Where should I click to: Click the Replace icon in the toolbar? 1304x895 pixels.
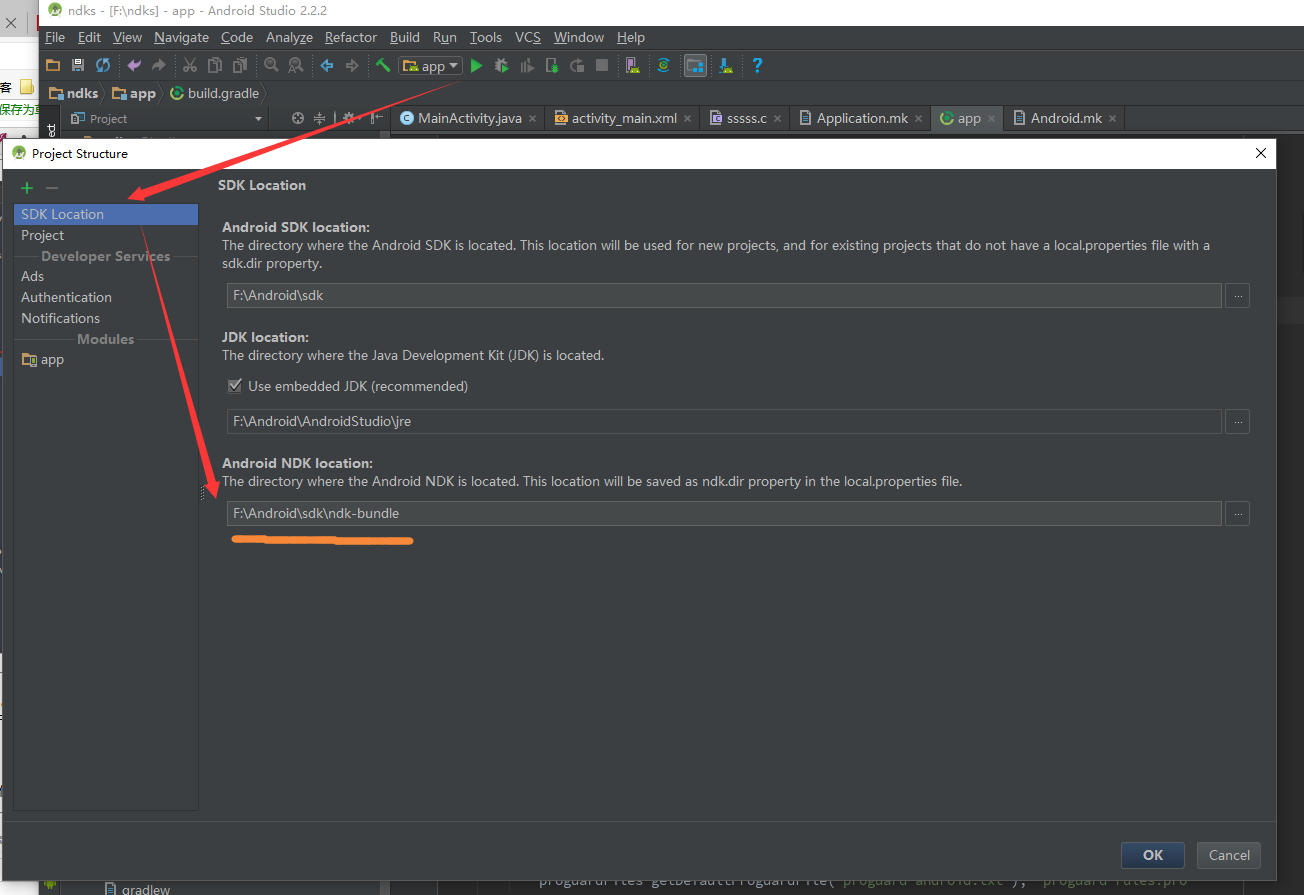coord(296,65)
